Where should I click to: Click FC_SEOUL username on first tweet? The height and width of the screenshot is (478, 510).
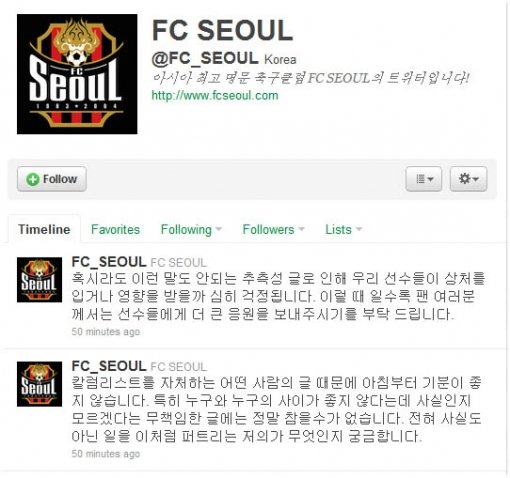(x=109, y=262)
